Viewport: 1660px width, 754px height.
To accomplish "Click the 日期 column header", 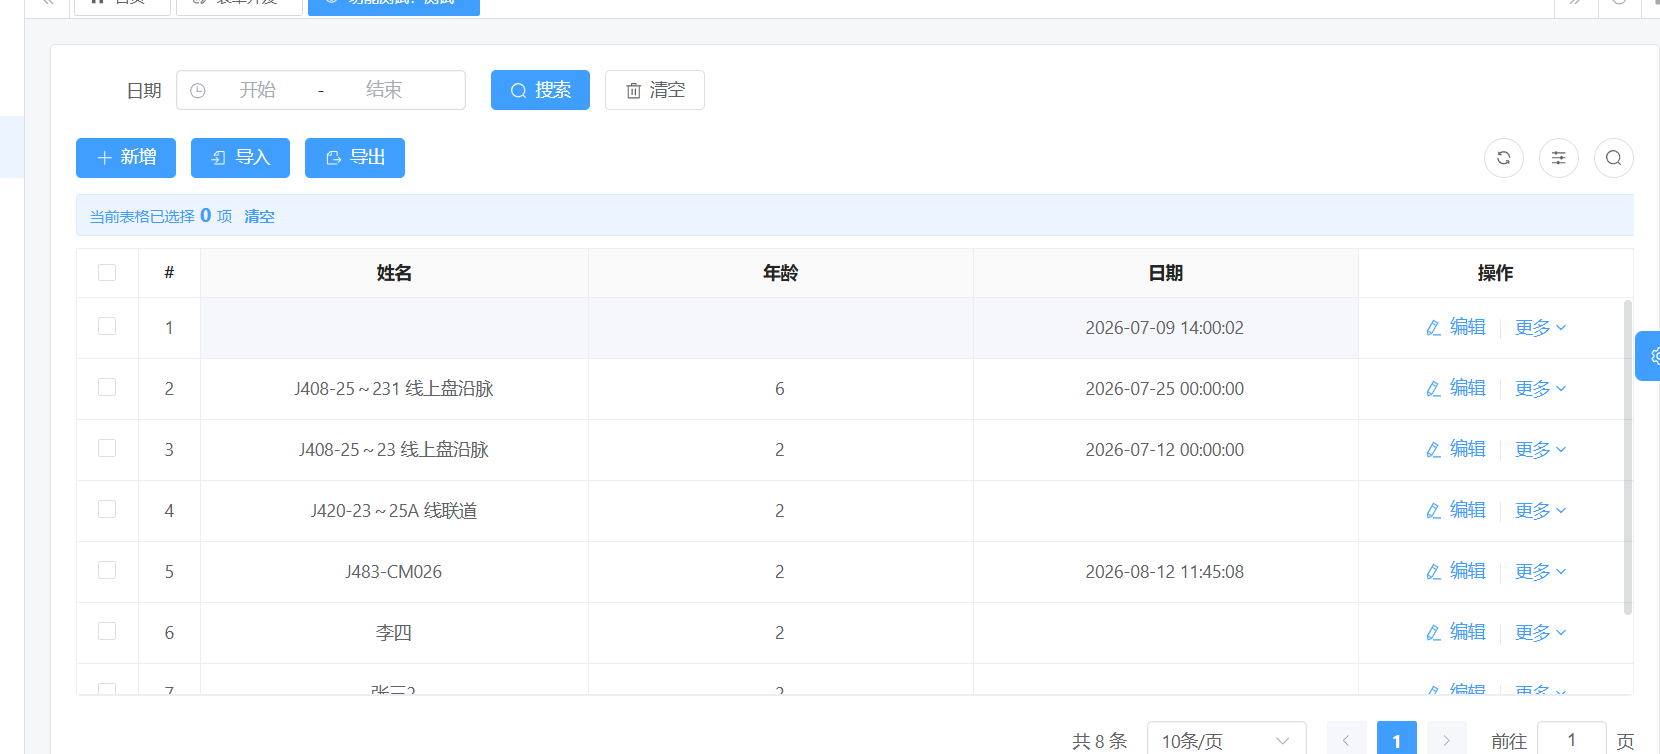I will coord(1165,273).
